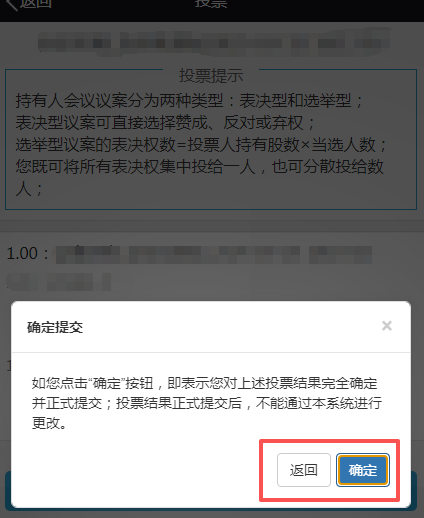The width and height of the screenshot is (424, 518).
Task: Tap the 投票 page title in header
Action: [211, 3]
